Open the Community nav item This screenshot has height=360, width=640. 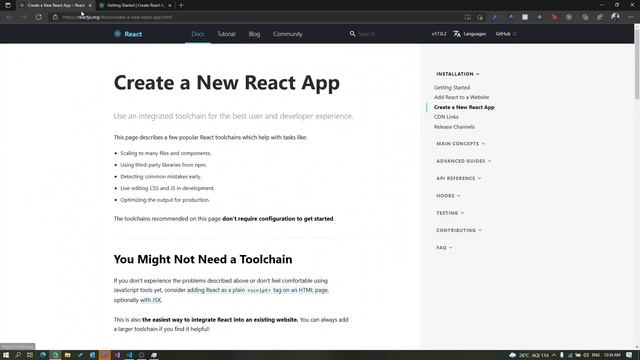click(288, 34)
